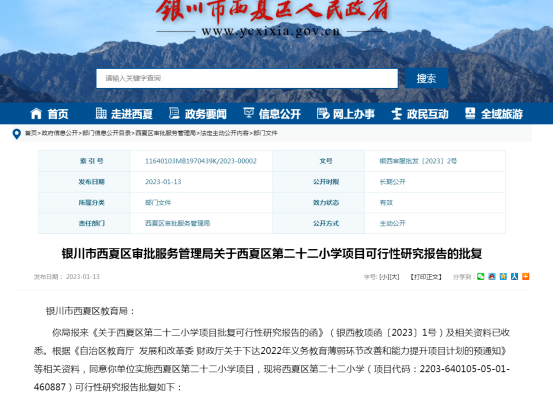Open the 网上办事 navigation menu item
The height and width of the screenshot is (399, 554).
tap(354, 114)
